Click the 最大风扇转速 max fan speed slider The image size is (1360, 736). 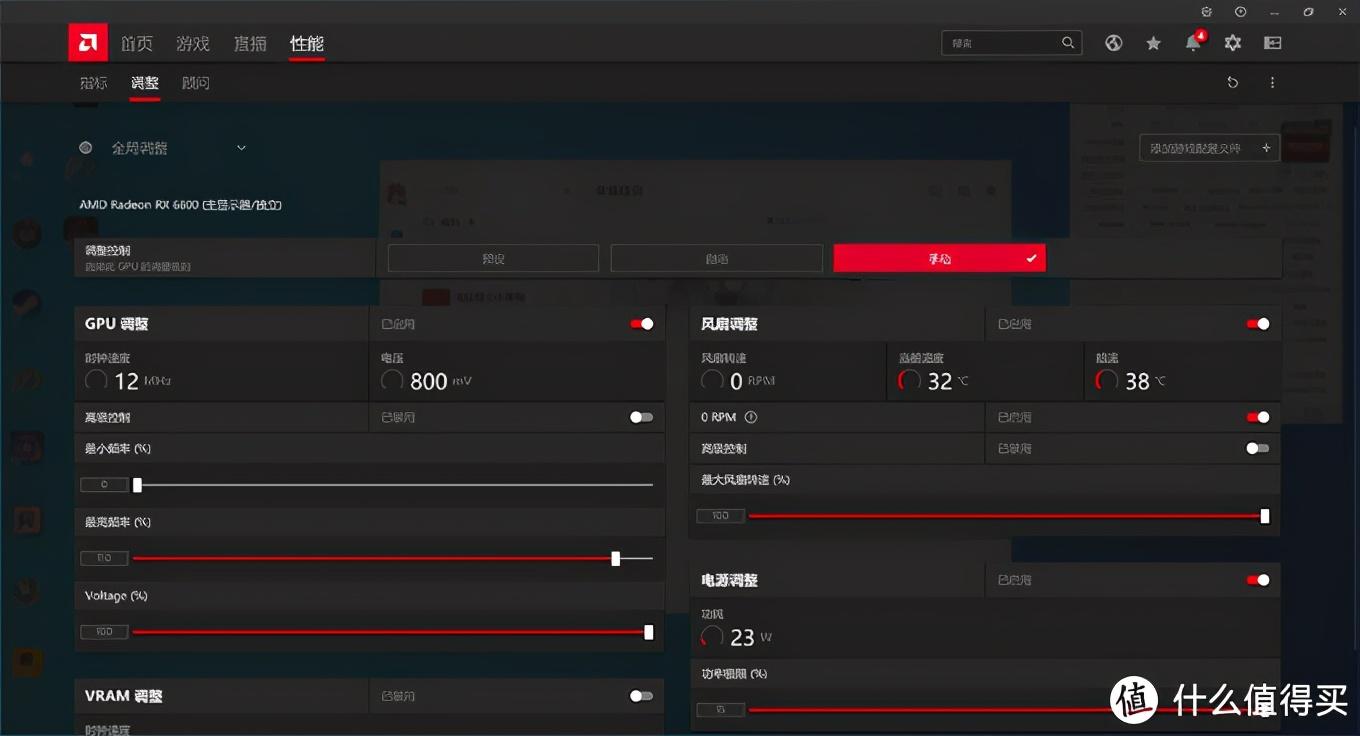pos(1009,516)
